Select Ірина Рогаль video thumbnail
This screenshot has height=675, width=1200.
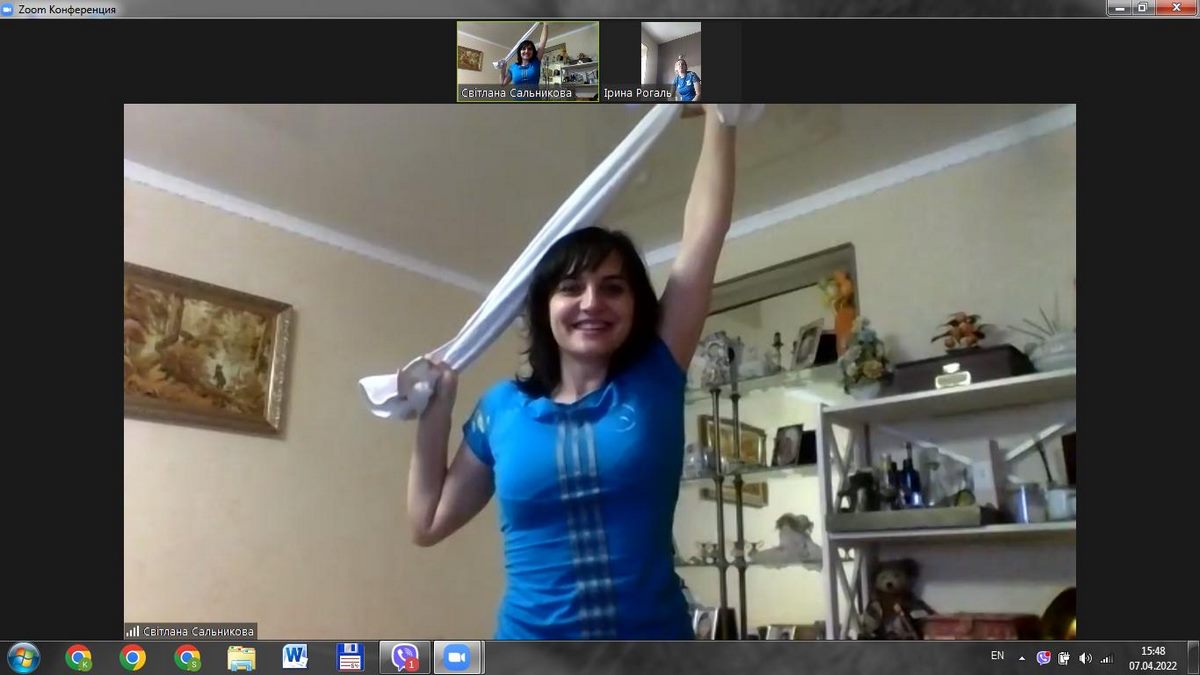pyautogui.click(x=671, y=61)
